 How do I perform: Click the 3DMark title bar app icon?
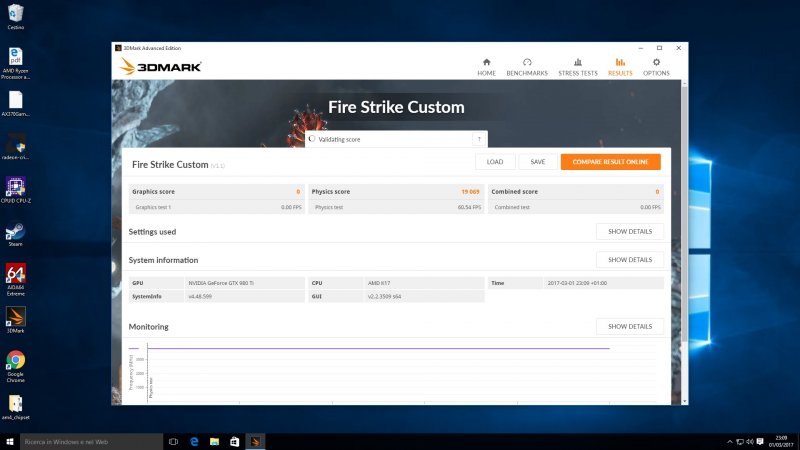118,48
